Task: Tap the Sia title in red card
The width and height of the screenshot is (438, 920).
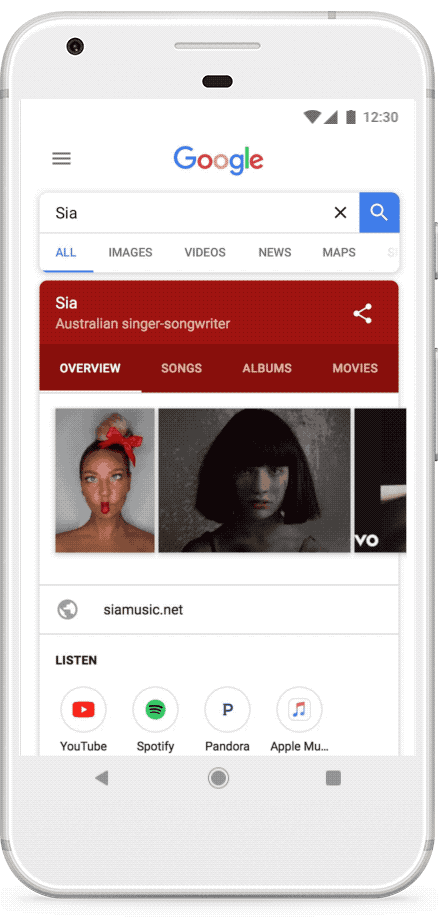Action: 66,303
